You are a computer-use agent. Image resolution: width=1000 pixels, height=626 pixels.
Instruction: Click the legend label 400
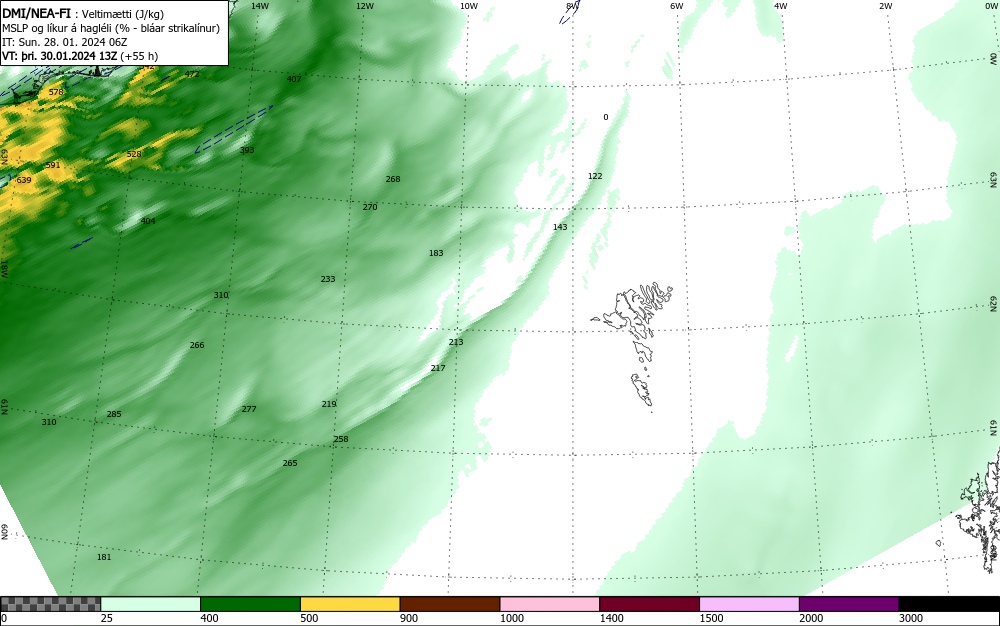click(x=209, y=618)
